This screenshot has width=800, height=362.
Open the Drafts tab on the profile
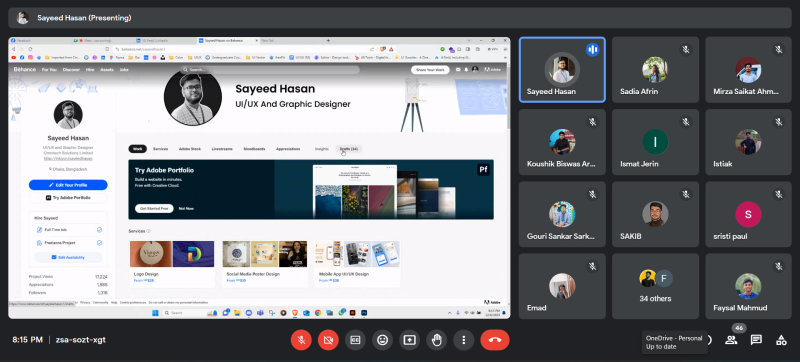tap(349, 149)
